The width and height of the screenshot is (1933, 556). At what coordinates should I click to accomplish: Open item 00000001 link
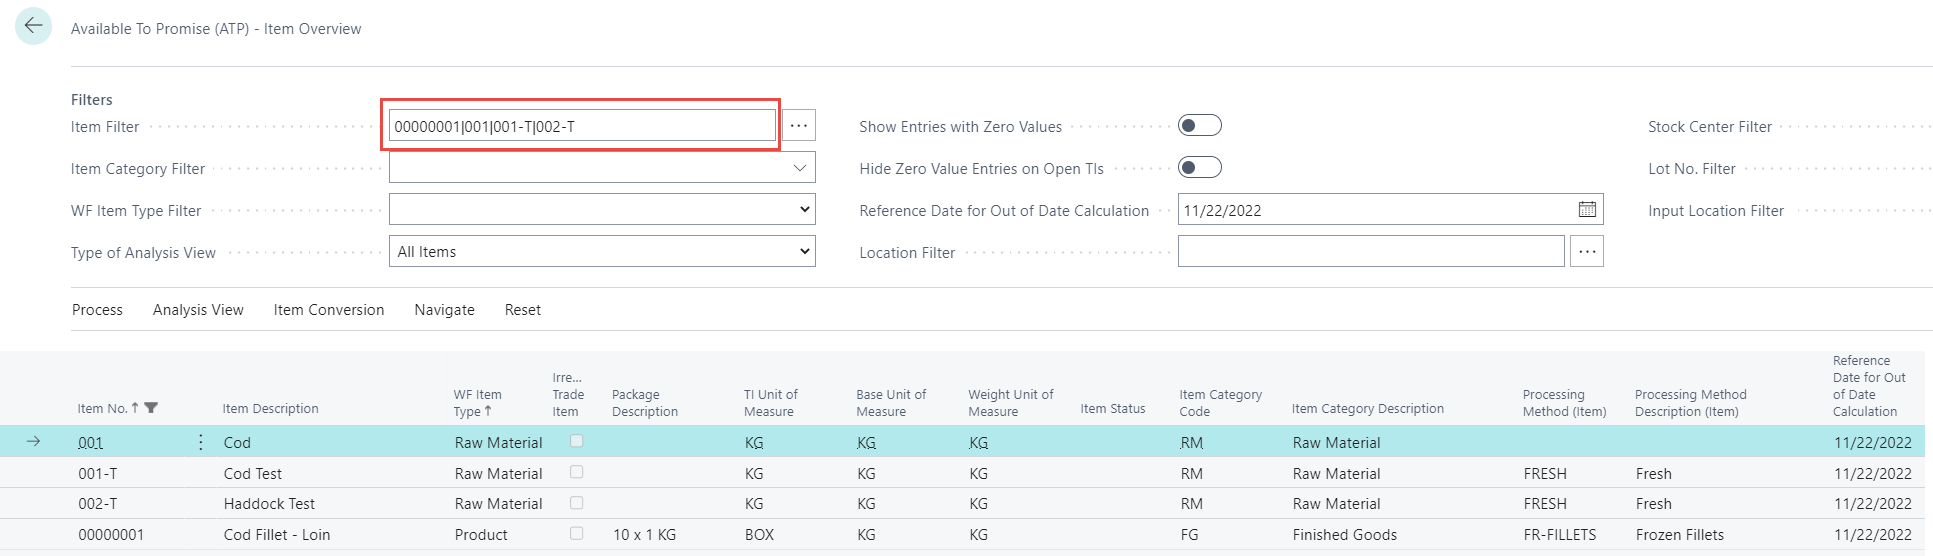click(x=111, y=535)
